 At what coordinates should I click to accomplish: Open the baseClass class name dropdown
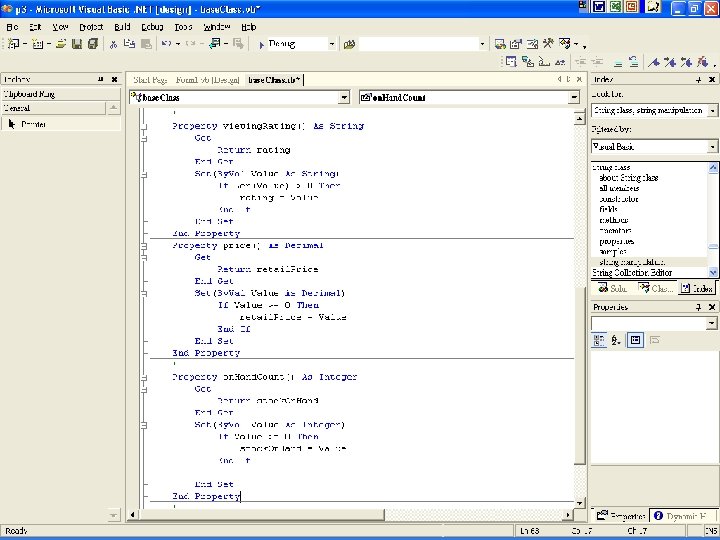click(343, 97)
